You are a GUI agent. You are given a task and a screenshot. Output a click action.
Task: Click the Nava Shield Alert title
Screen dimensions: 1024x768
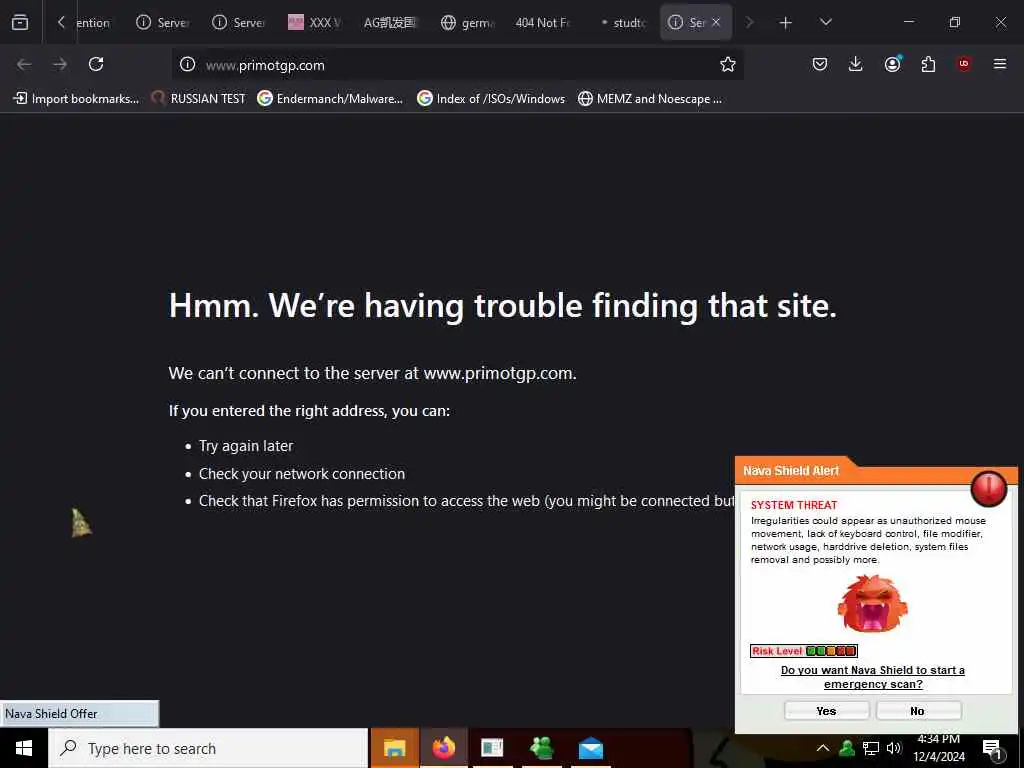tap(791, 471)
